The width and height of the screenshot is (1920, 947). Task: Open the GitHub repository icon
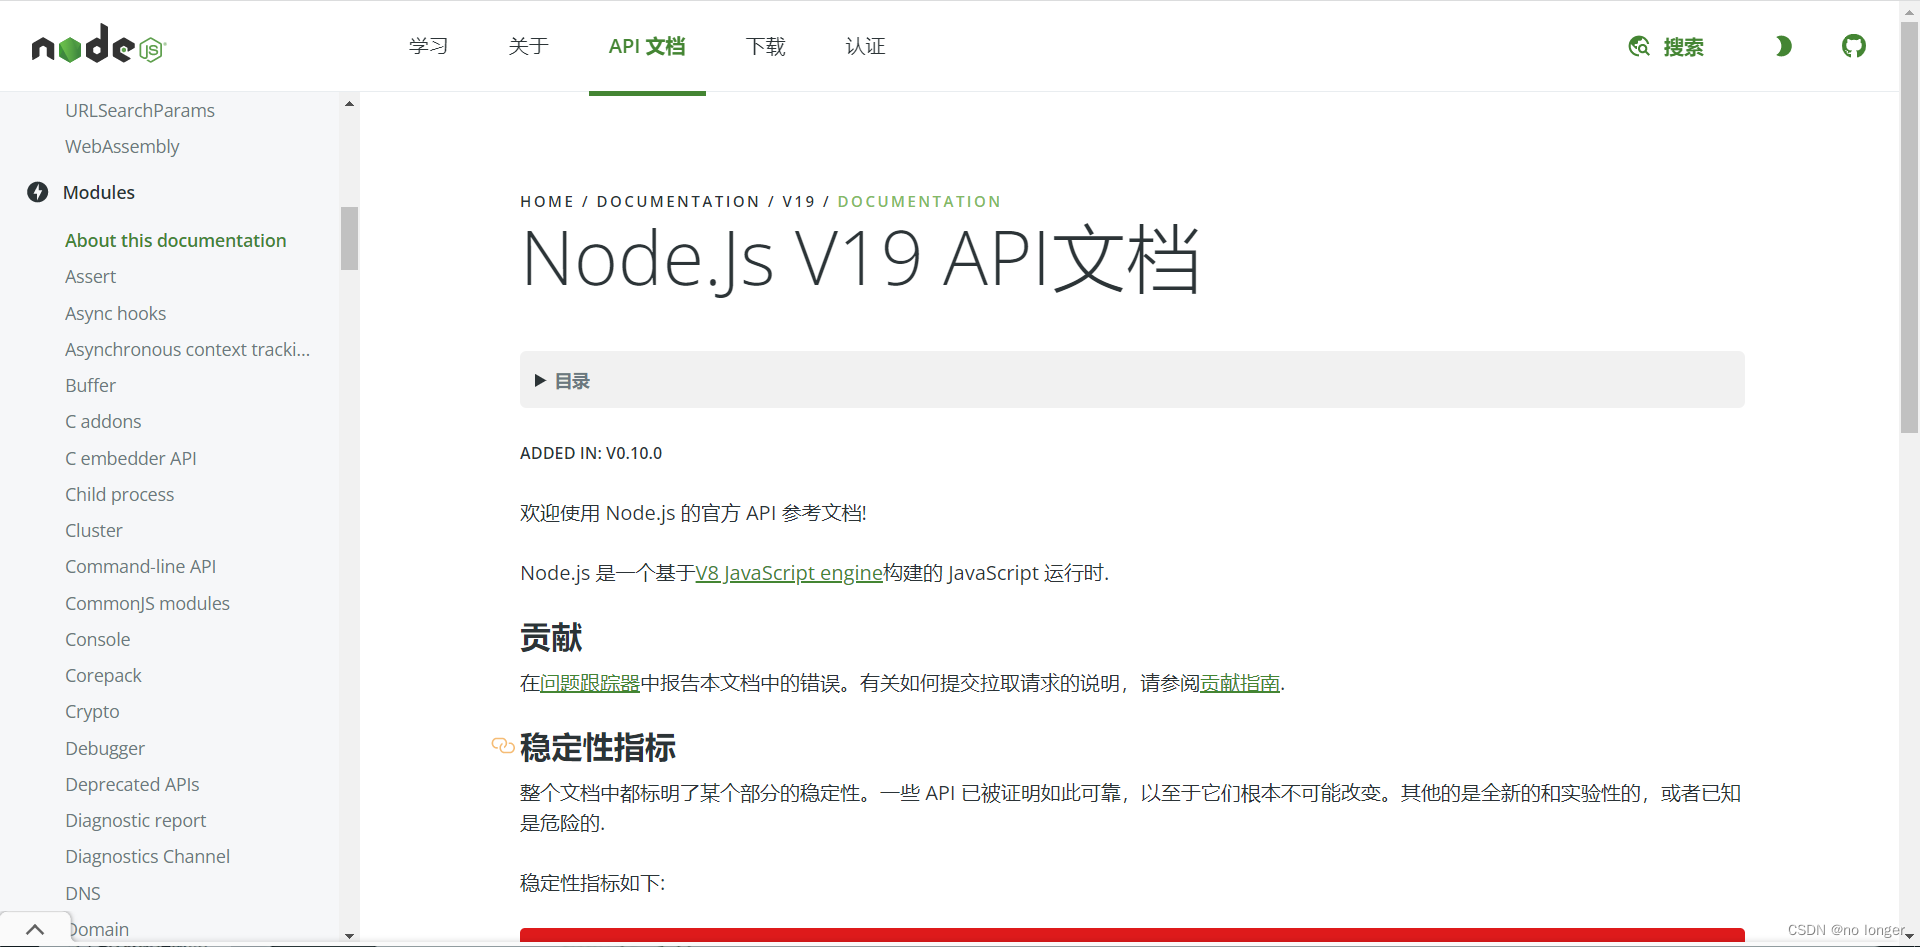(1853, 46)
